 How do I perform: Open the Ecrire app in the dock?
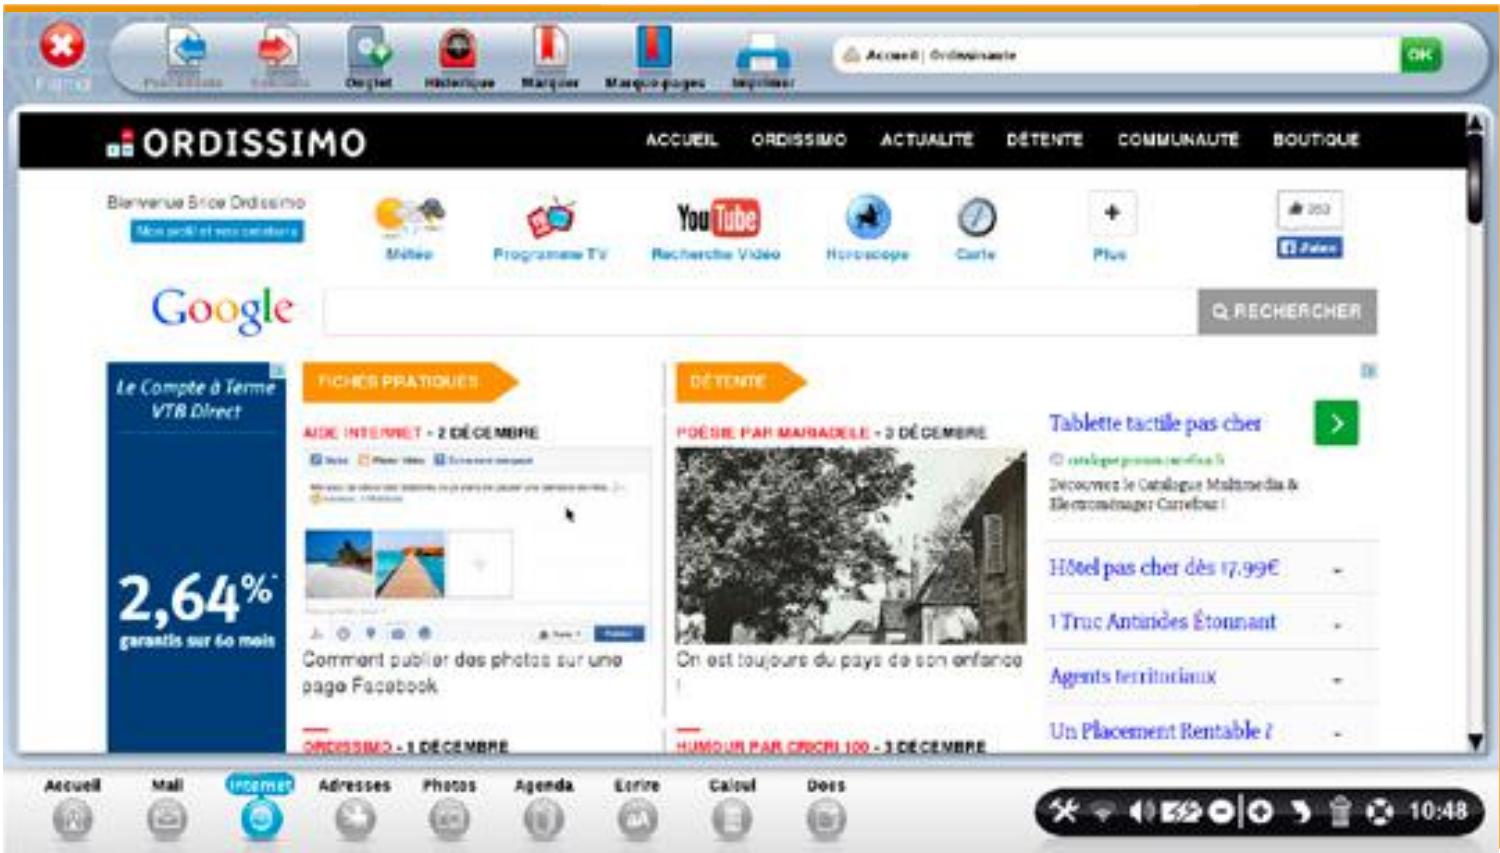pos(637,808)
